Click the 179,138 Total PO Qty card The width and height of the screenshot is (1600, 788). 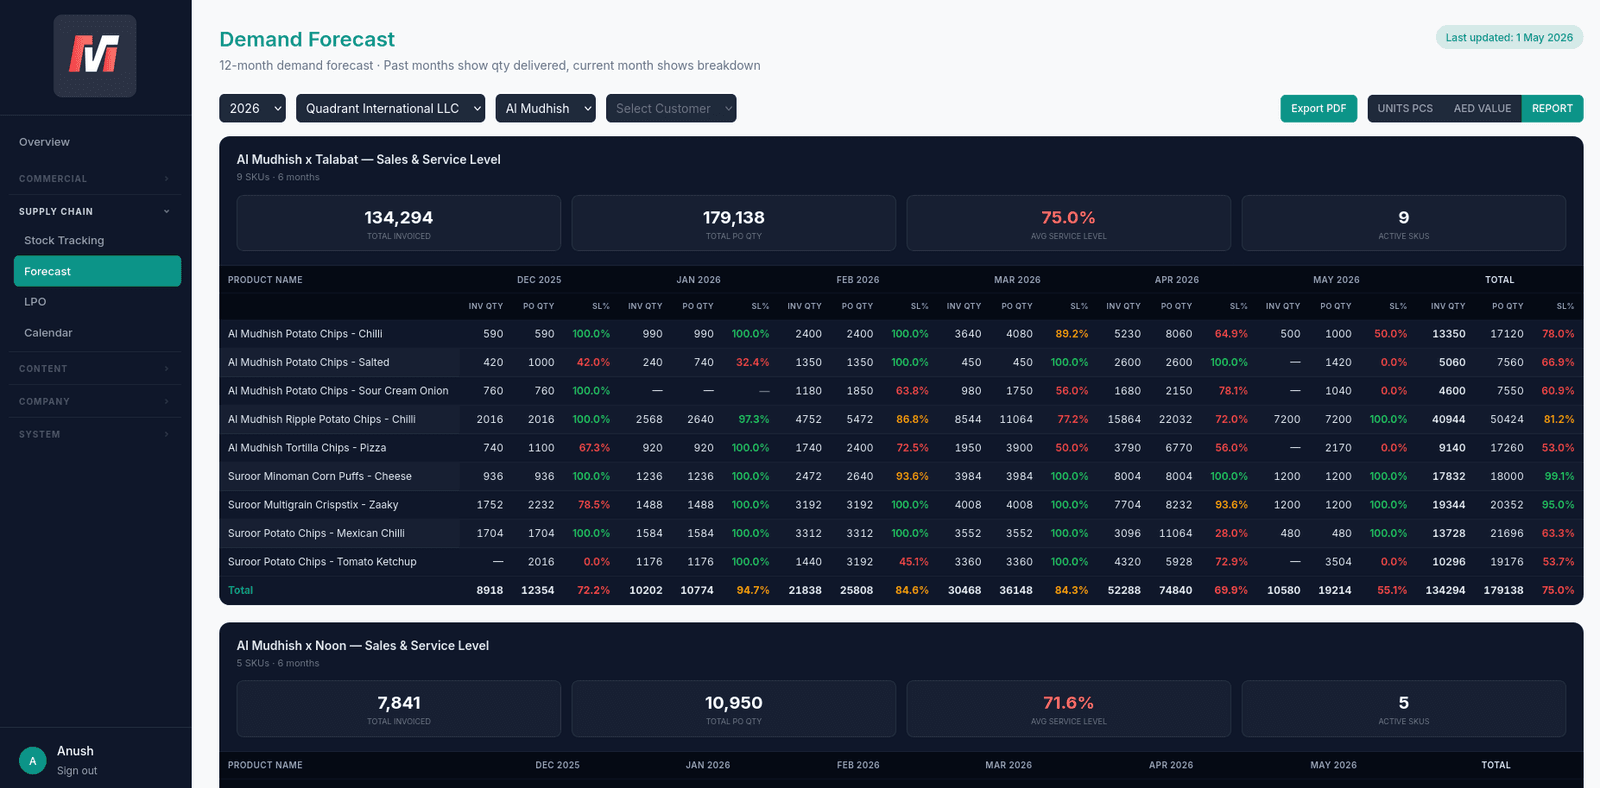(x=733, y=223)
